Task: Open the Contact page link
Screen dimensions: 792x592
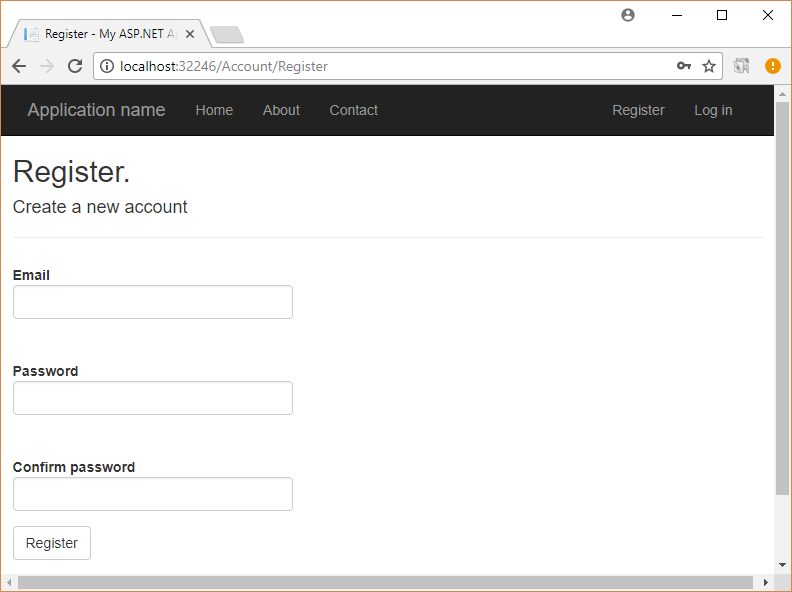Action: tap(354, 110)
